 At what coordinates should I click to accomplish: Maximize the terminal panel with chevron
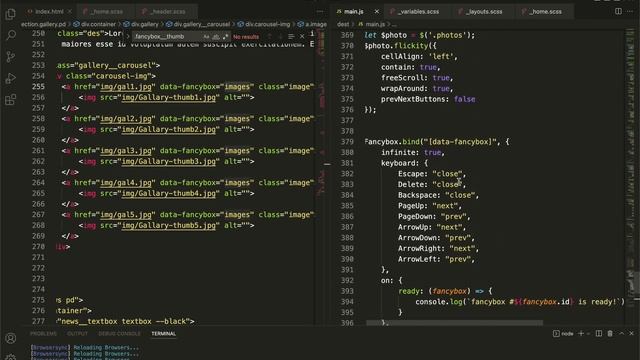[621, 333]
